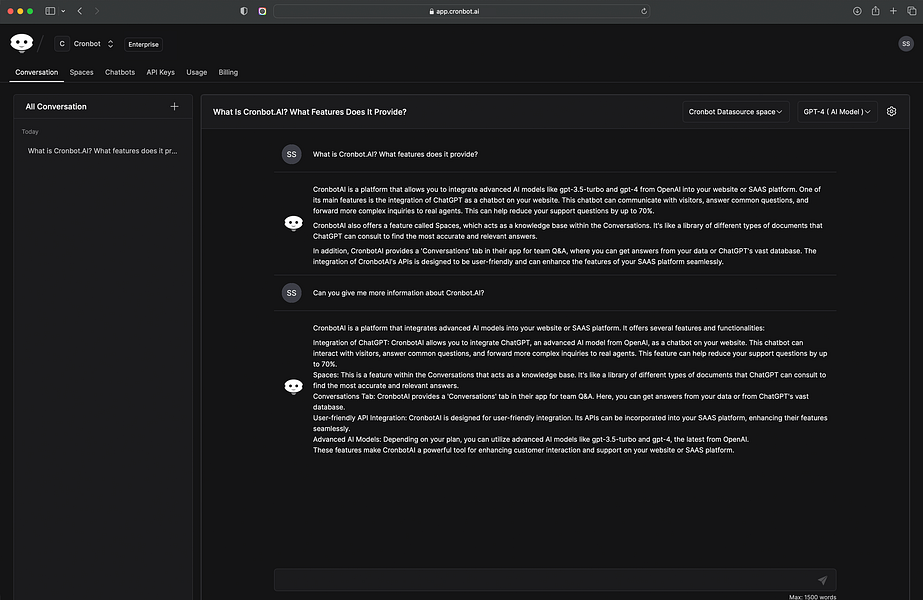The image size is (923, 600).
Task: Click the Cronbot logo icon
Action: click(22, 43)
